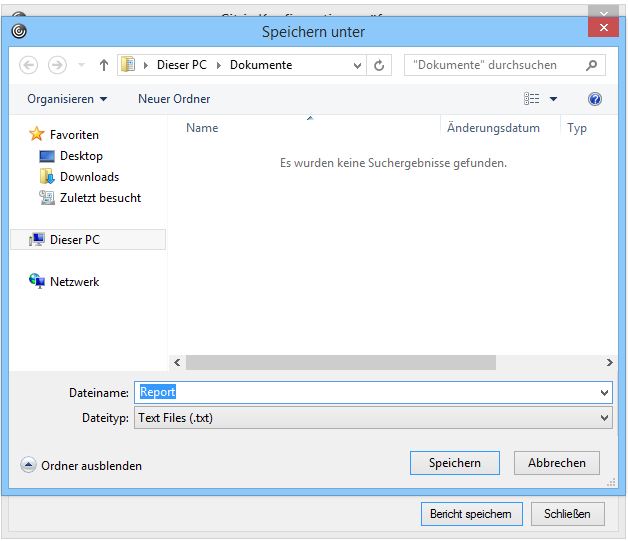Expand the address bar path dropdown
This screenshot has height=541, width=628.
pyautogui.click(x=358, y=65)
